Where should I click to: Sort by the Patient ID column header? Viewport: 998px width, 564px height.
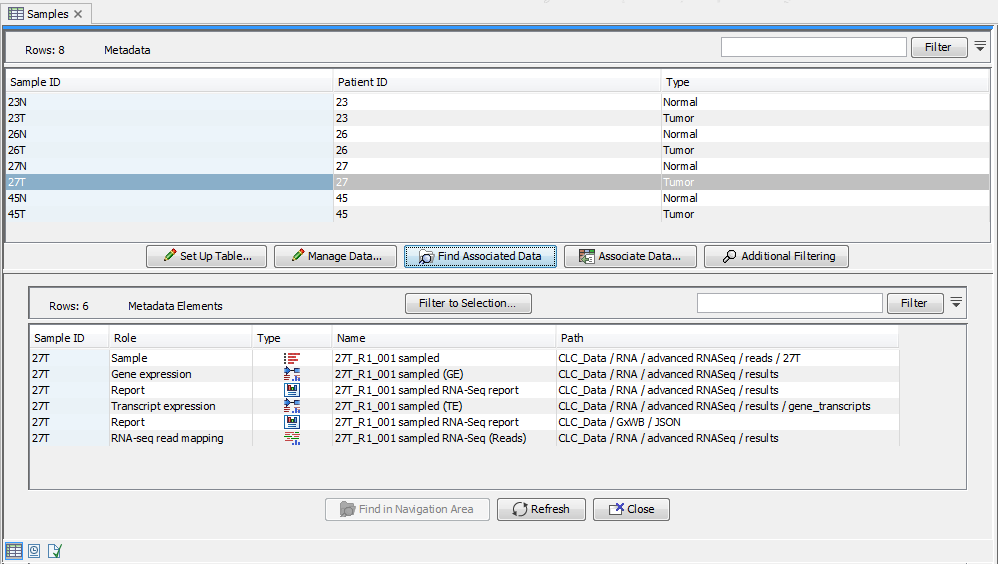pos(495,82)
